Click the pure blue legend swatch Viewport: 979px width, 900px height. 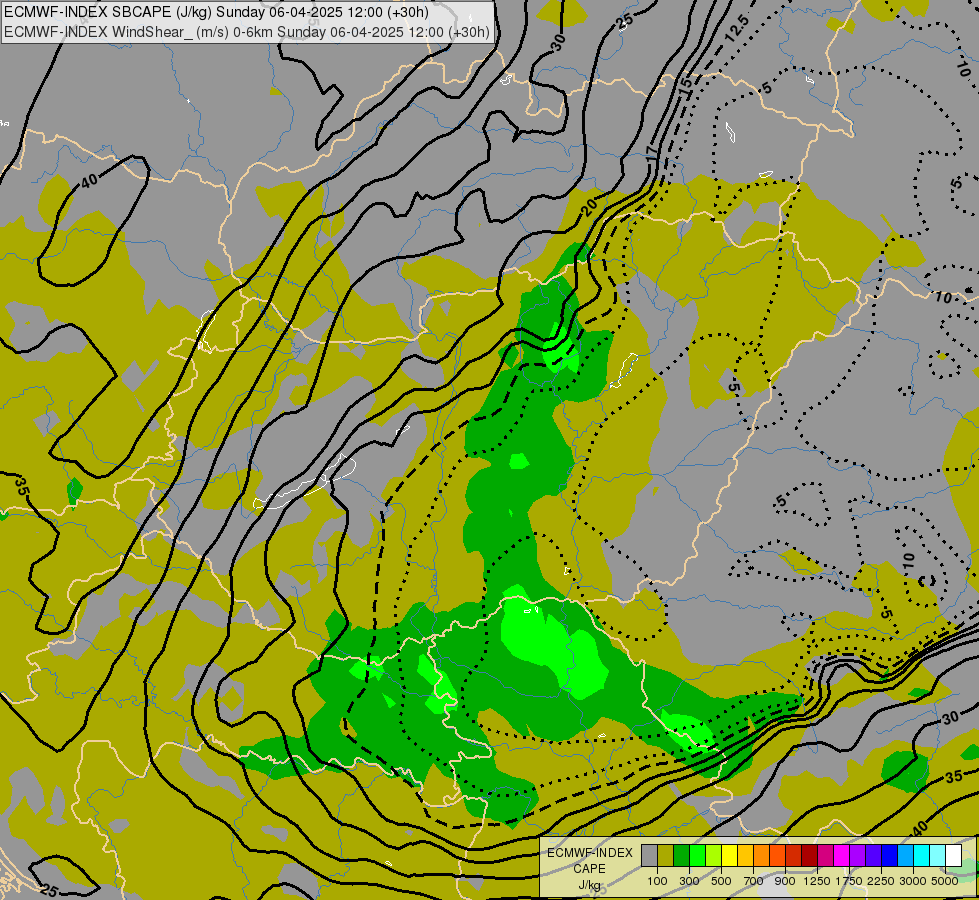(889, 855)
